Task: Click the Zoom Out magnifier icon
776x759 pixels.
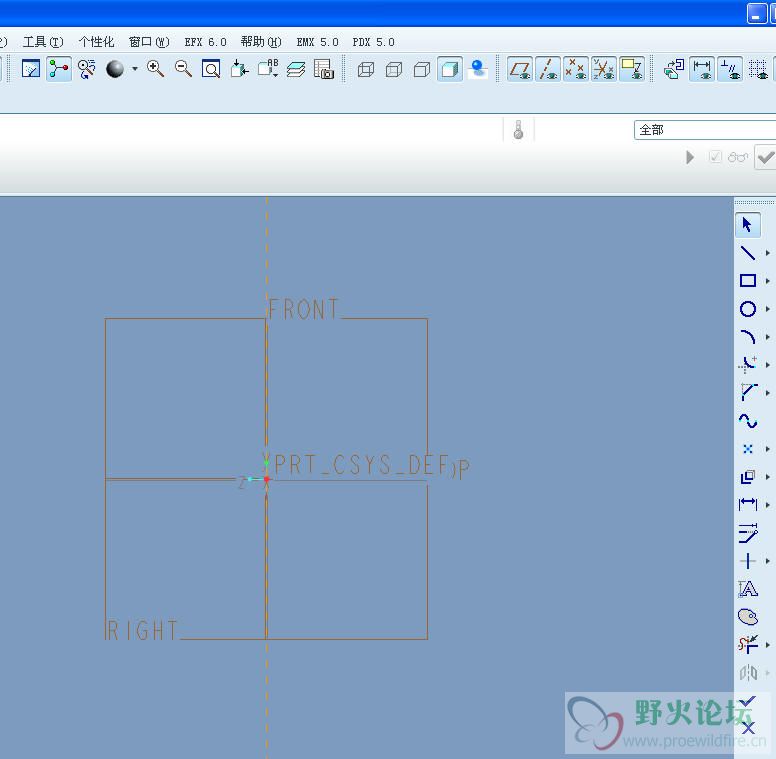Action: 183,69
